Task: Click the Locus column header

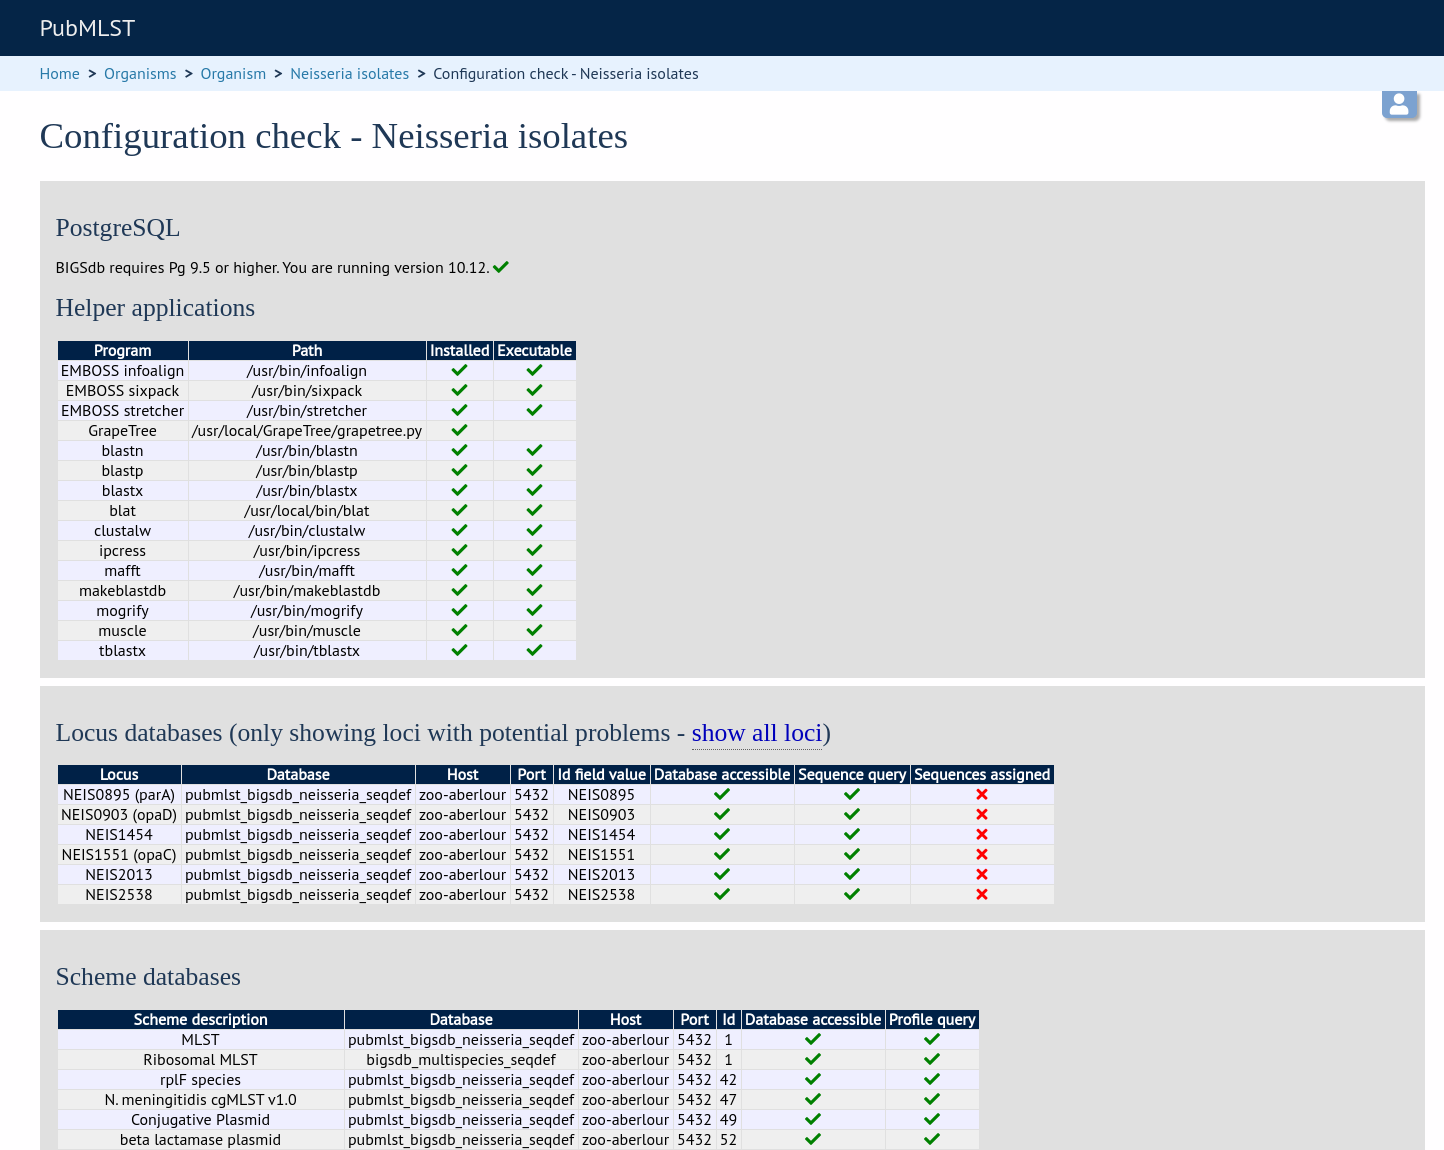Action: tap(119, 774)
